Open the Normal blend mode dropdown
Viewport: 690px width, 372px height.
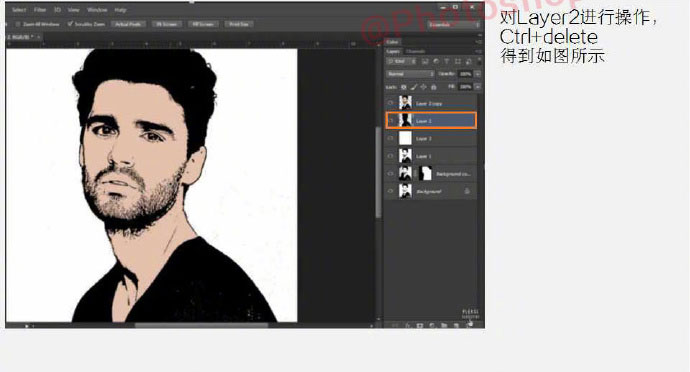tap(411, 74)
